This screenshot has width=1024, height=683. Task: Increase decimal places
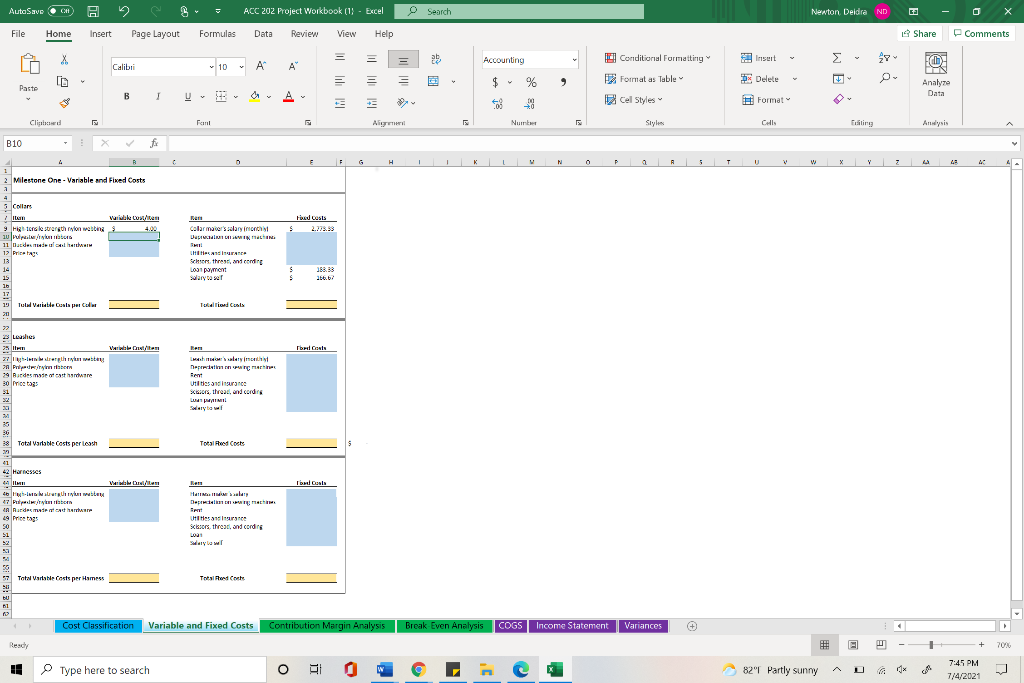(x=497, y=103)
